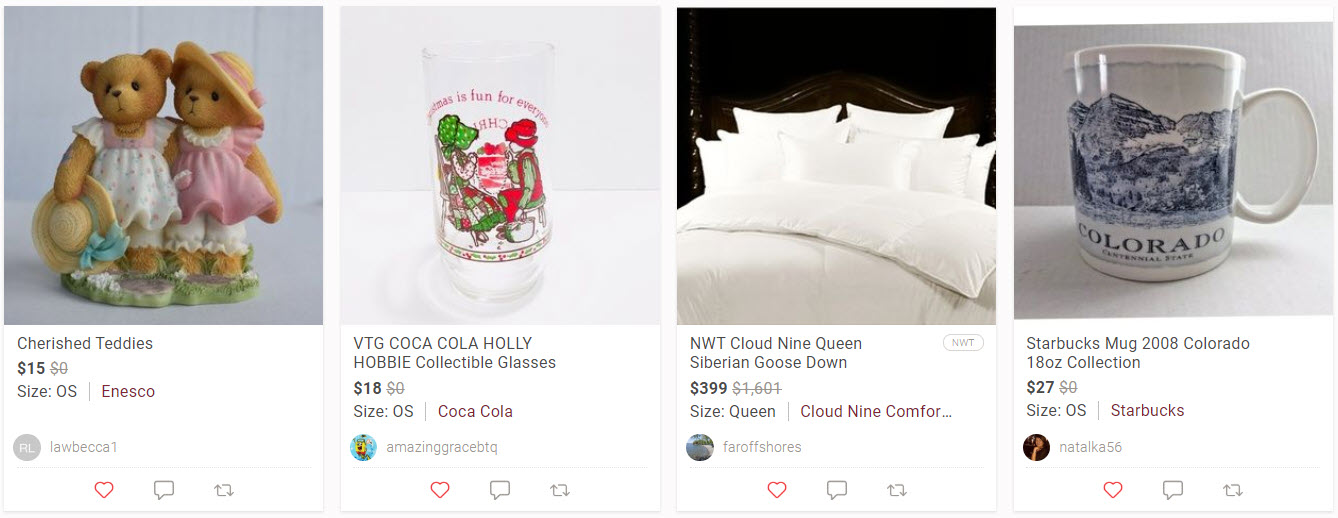Like the Starbucks Colorado mug listing

coord(1113,490)
